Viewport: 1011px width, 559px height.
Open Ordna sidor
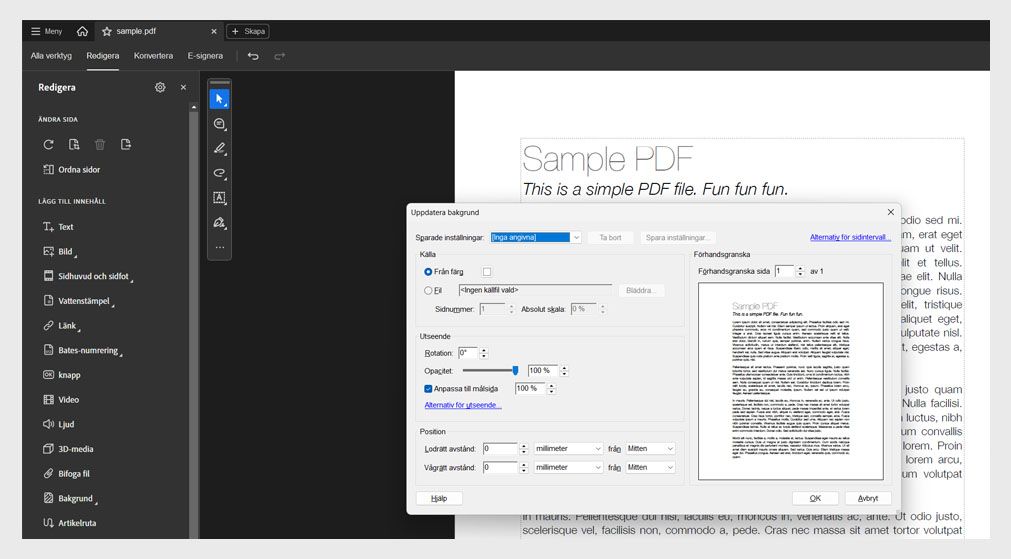tap(72, 170)
